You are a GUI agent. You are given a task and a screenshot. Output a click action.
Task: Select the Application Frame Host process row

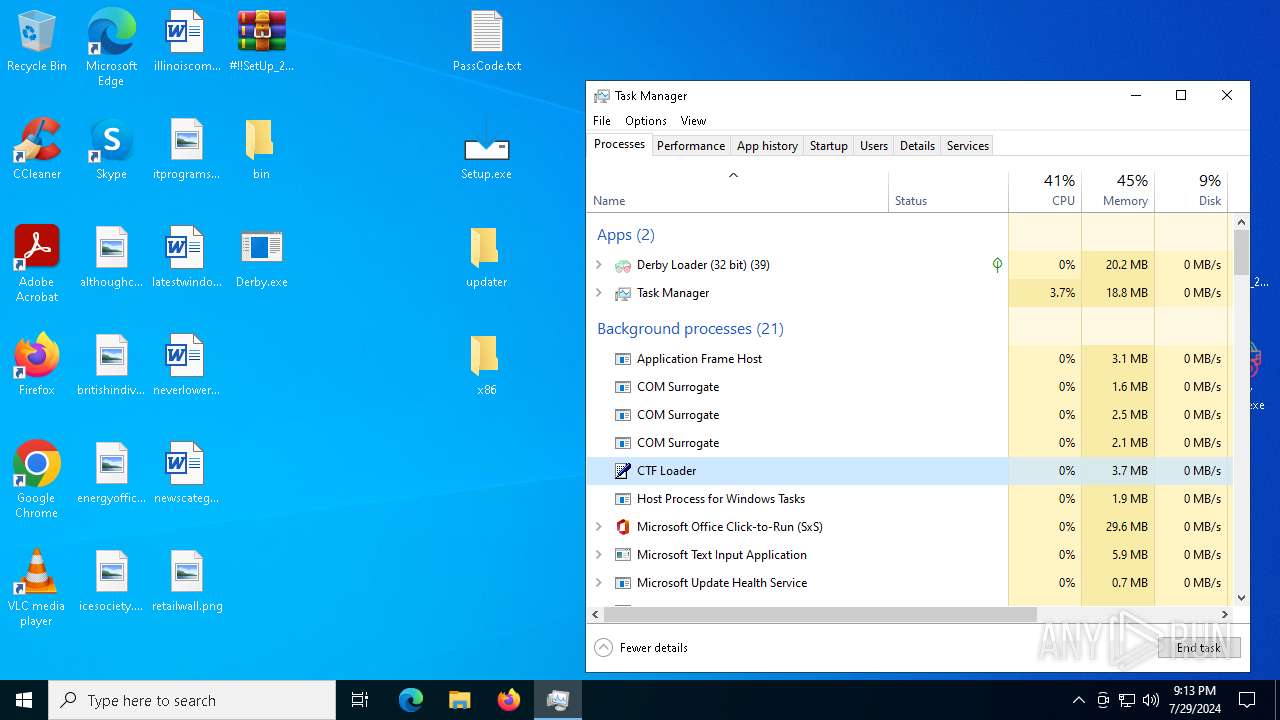click(x=909, y=359)
